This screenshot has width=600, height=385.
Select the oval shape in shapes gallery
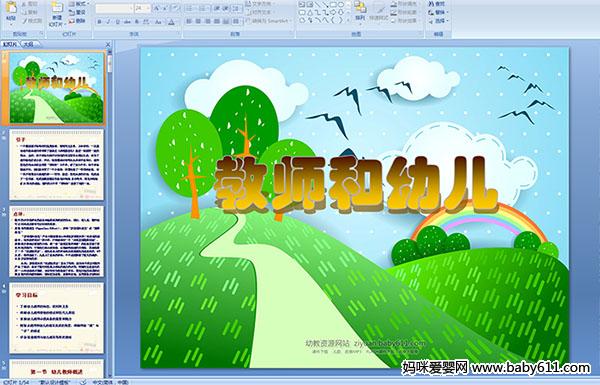[341, 4]
